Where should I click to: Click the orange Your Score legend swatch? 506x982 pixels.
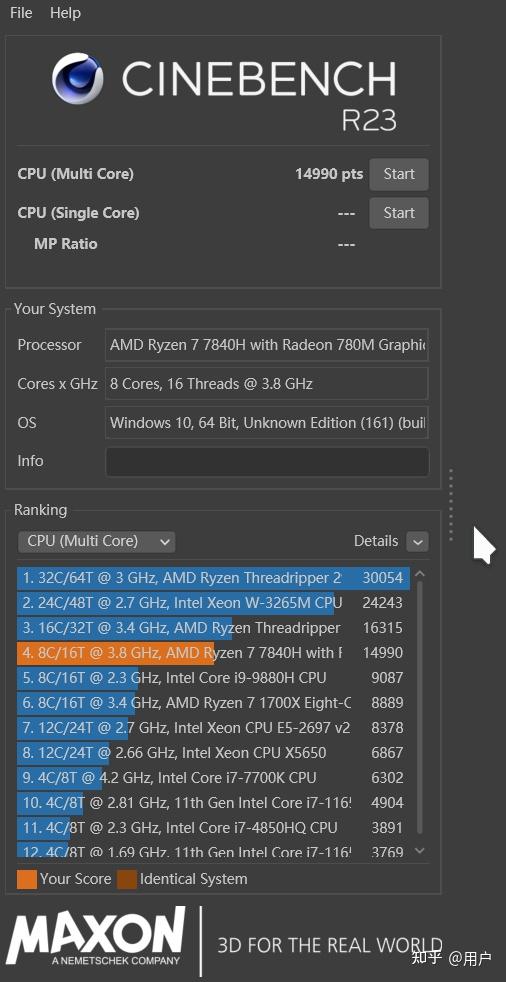[x=27, y=879]
